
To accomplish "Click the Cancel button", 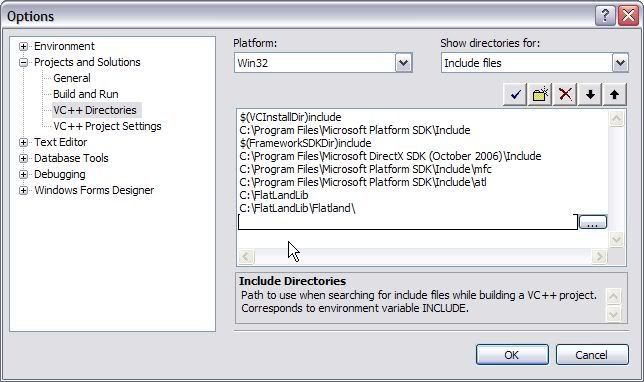I will tap(592, 354).
